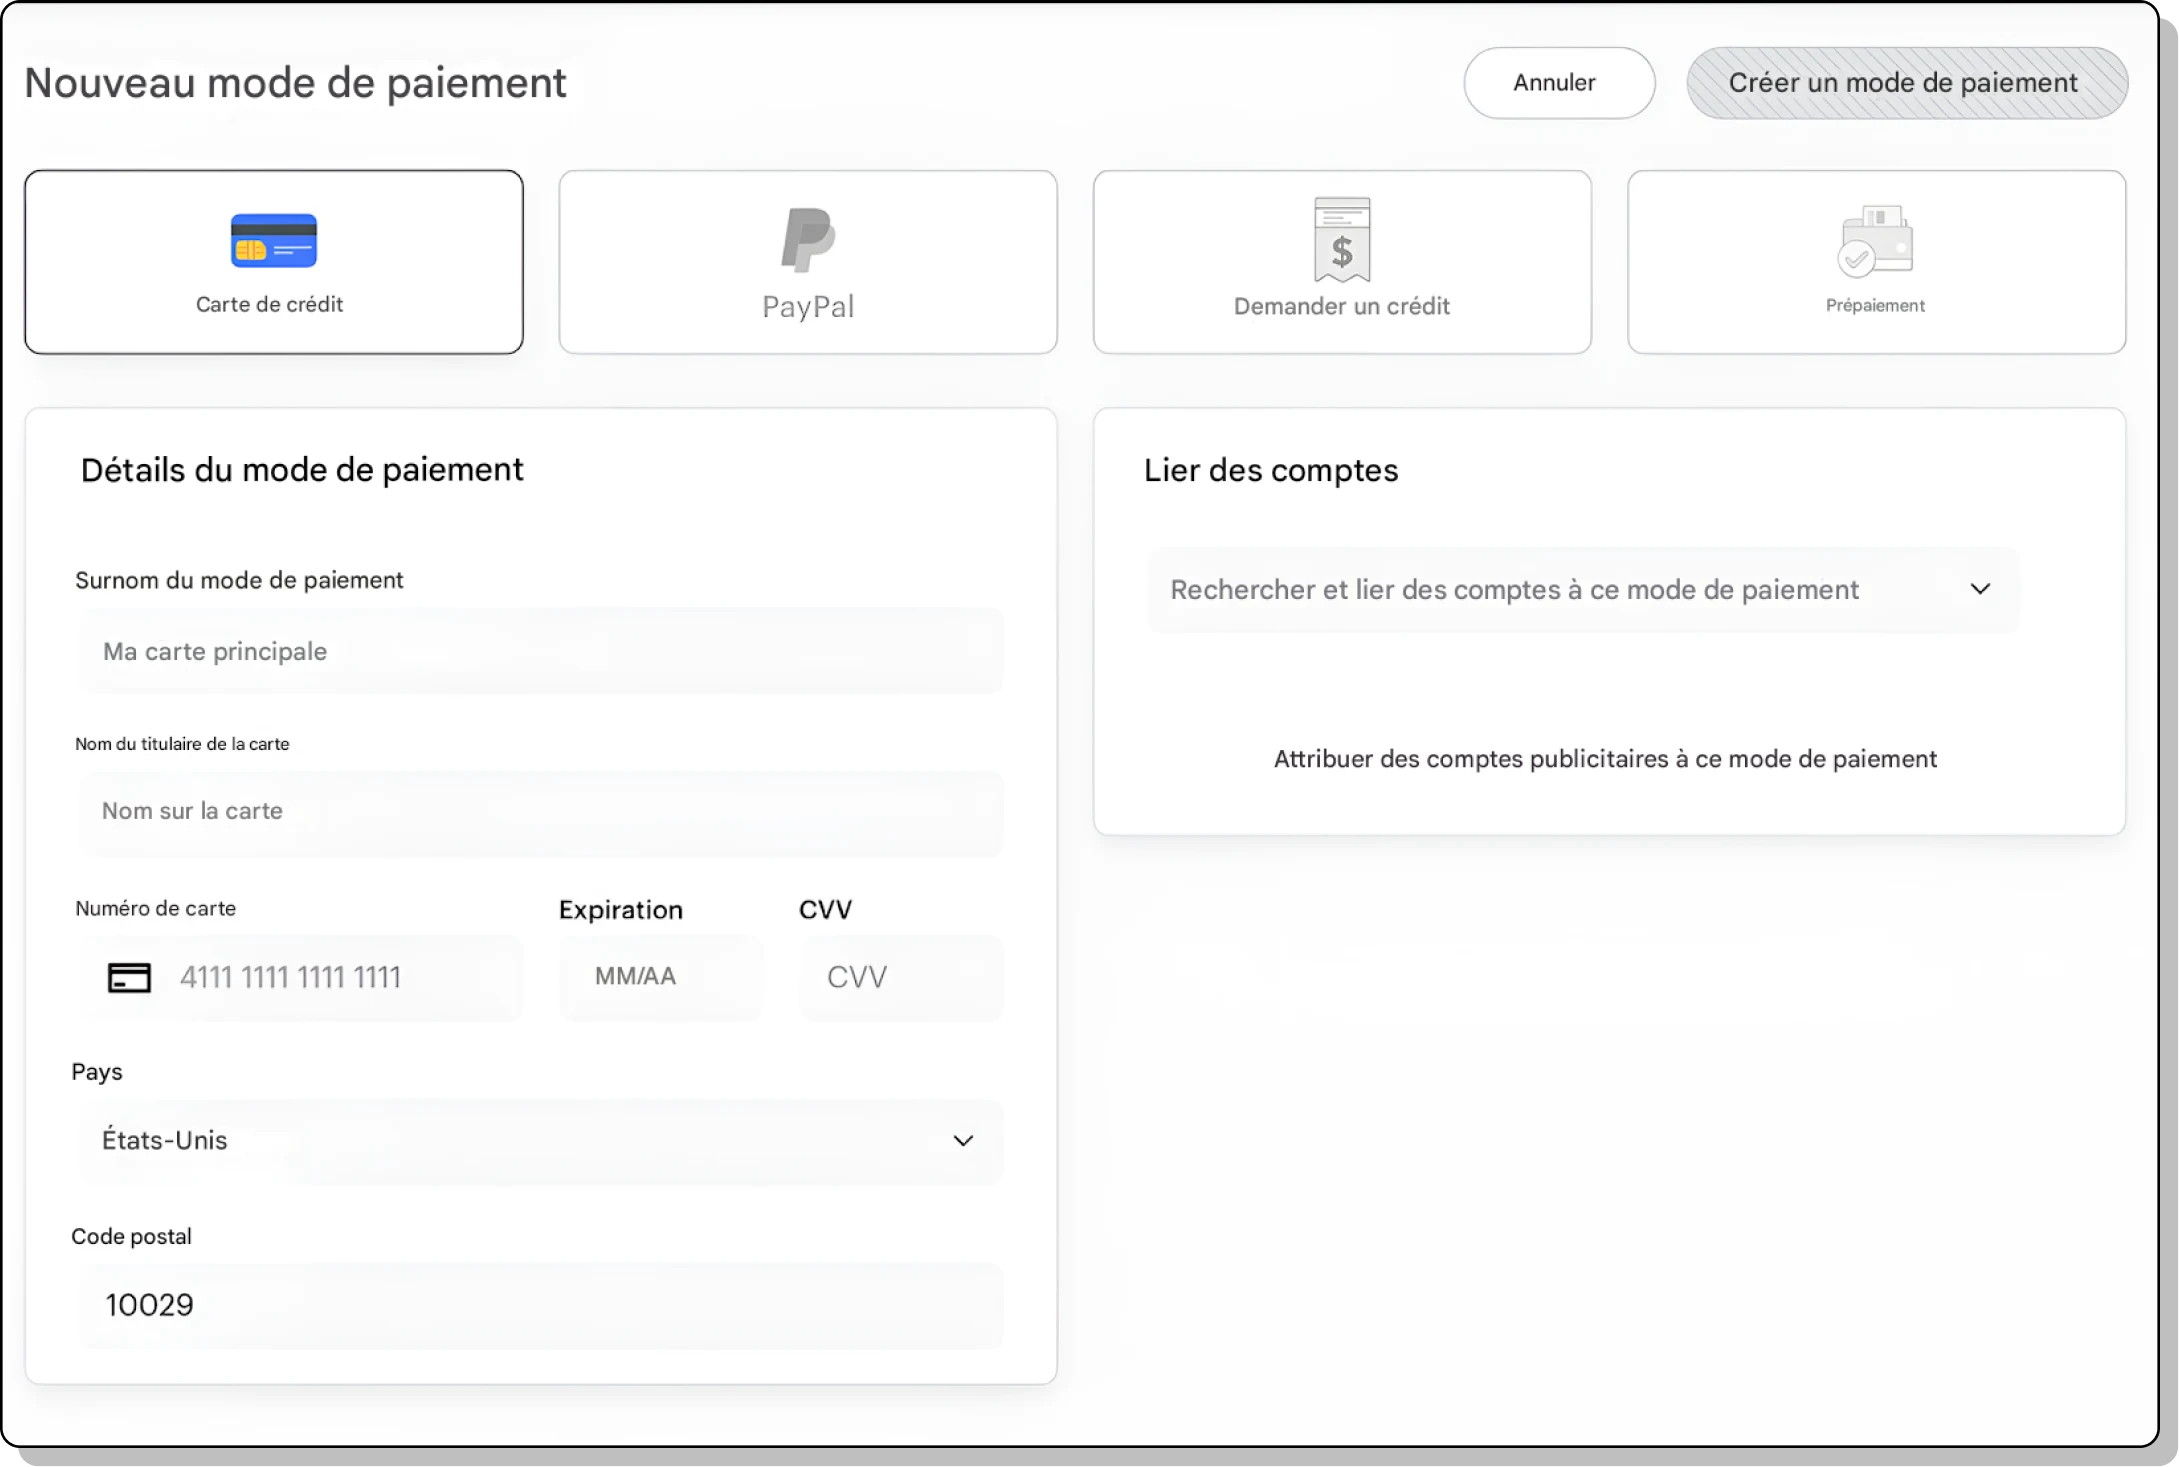Focus the Ma carte principale nickname field
Viewport: 2179px width, 1467px height.
pos(541,651)
